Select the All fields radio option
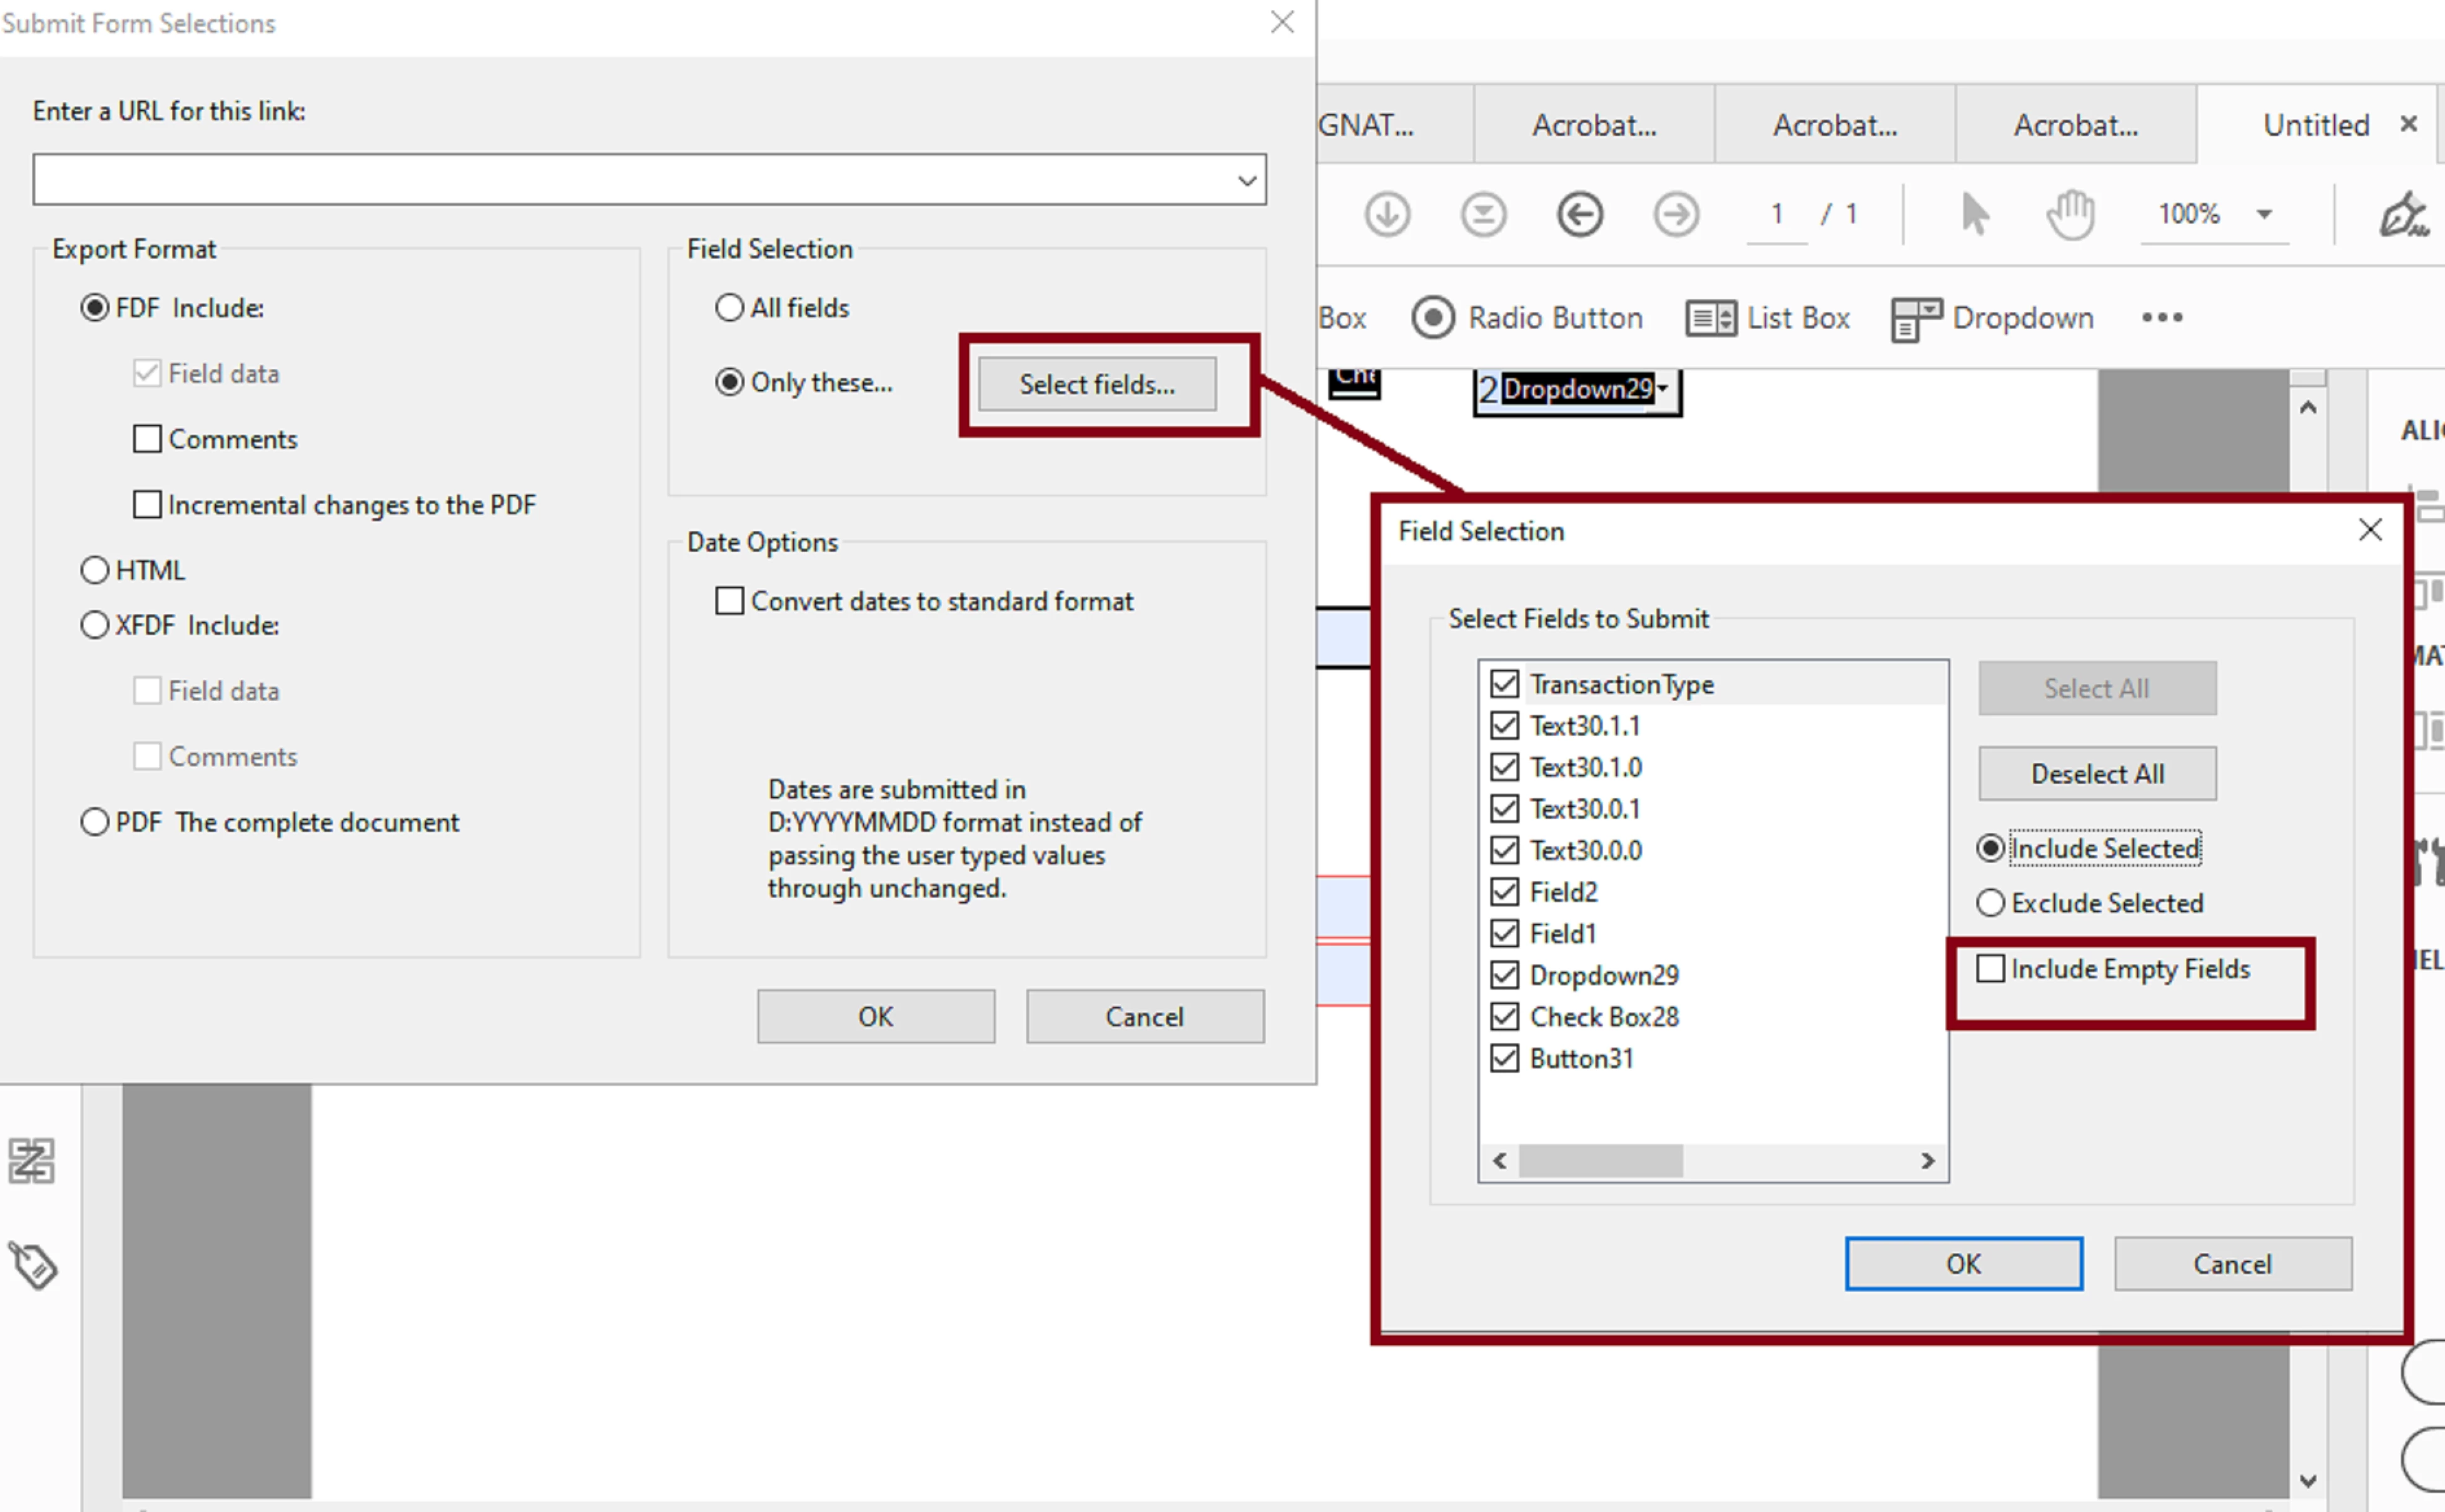 pos(730,307)
